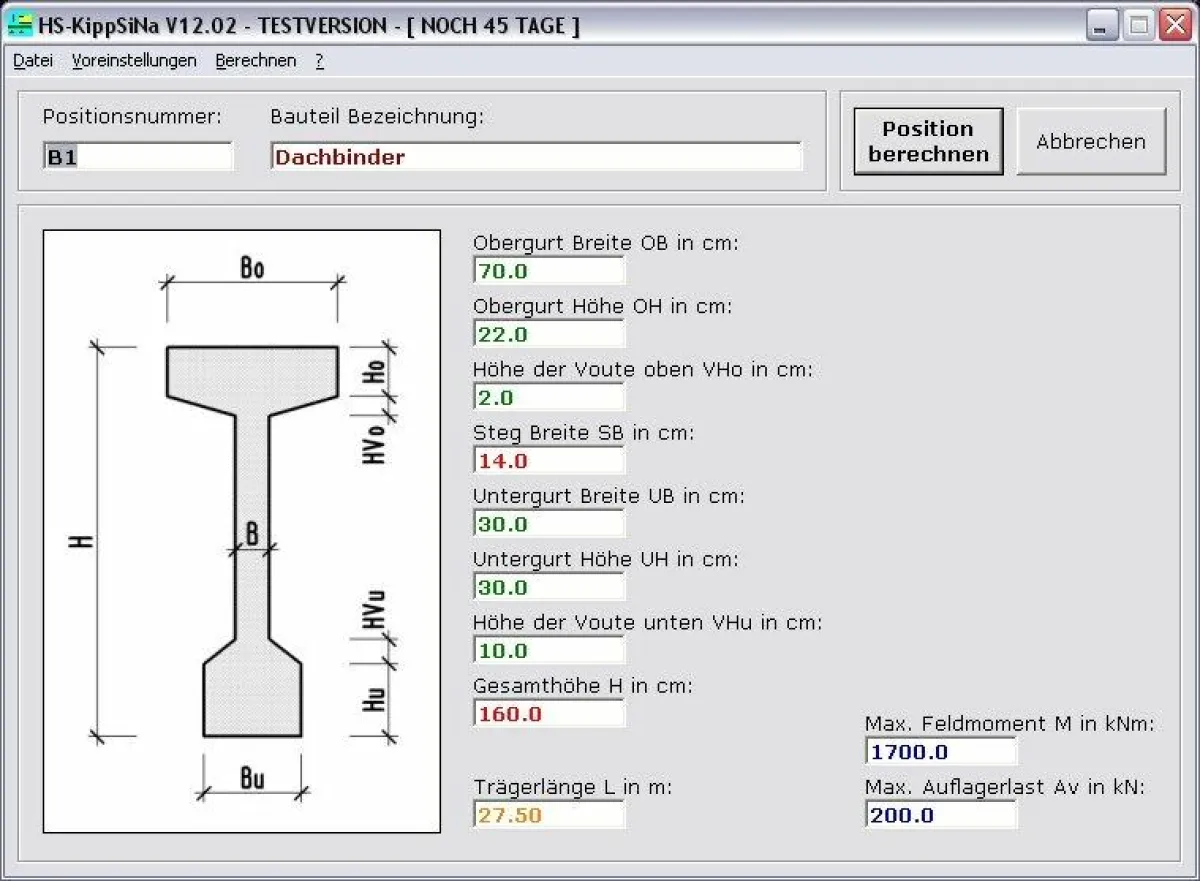Open the Voreinstellungen menu
1200x881 pixels.
(x=134, y=61)
